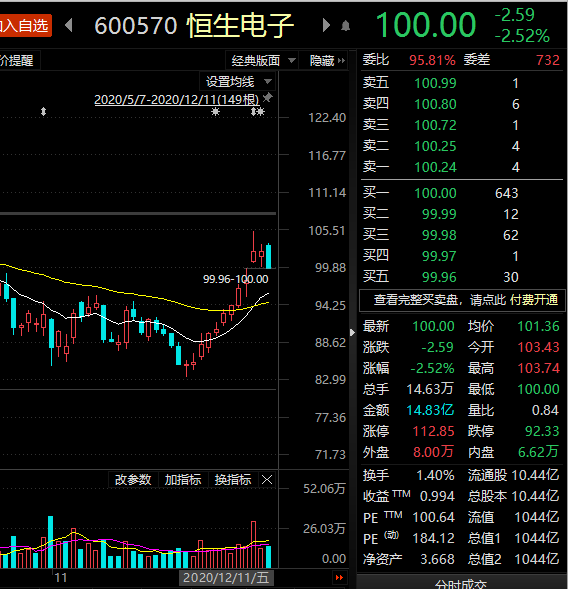
Task: Click 委差 value 732
Action: tap(548, 60)
